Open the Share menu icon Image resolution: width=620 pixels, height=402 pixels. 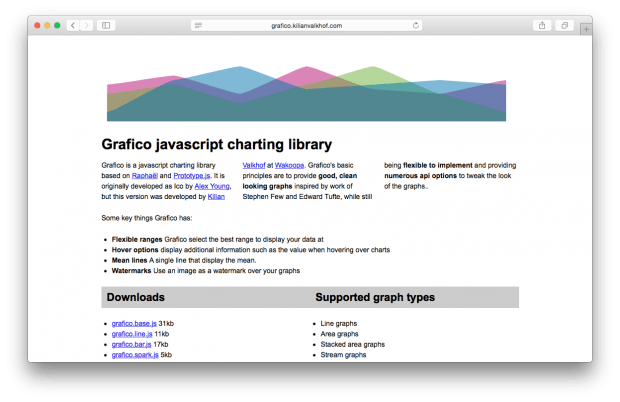[x=542, y=25]
